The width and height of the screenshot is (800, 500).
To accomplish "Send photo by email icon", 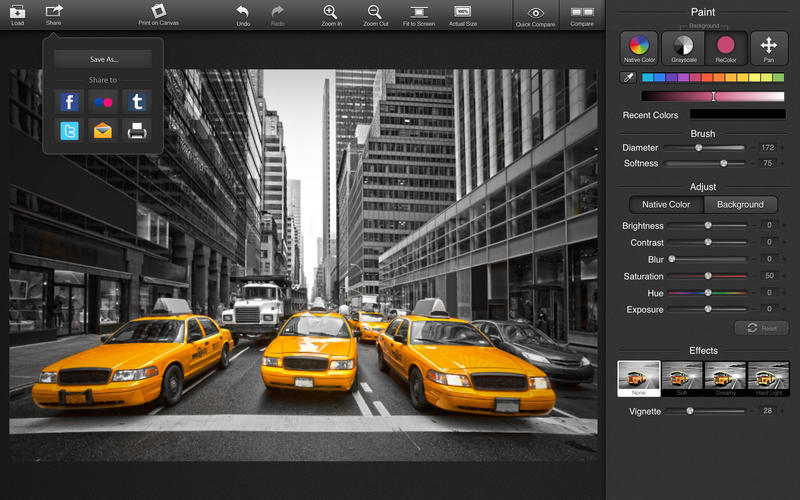I will coord(103,130).
